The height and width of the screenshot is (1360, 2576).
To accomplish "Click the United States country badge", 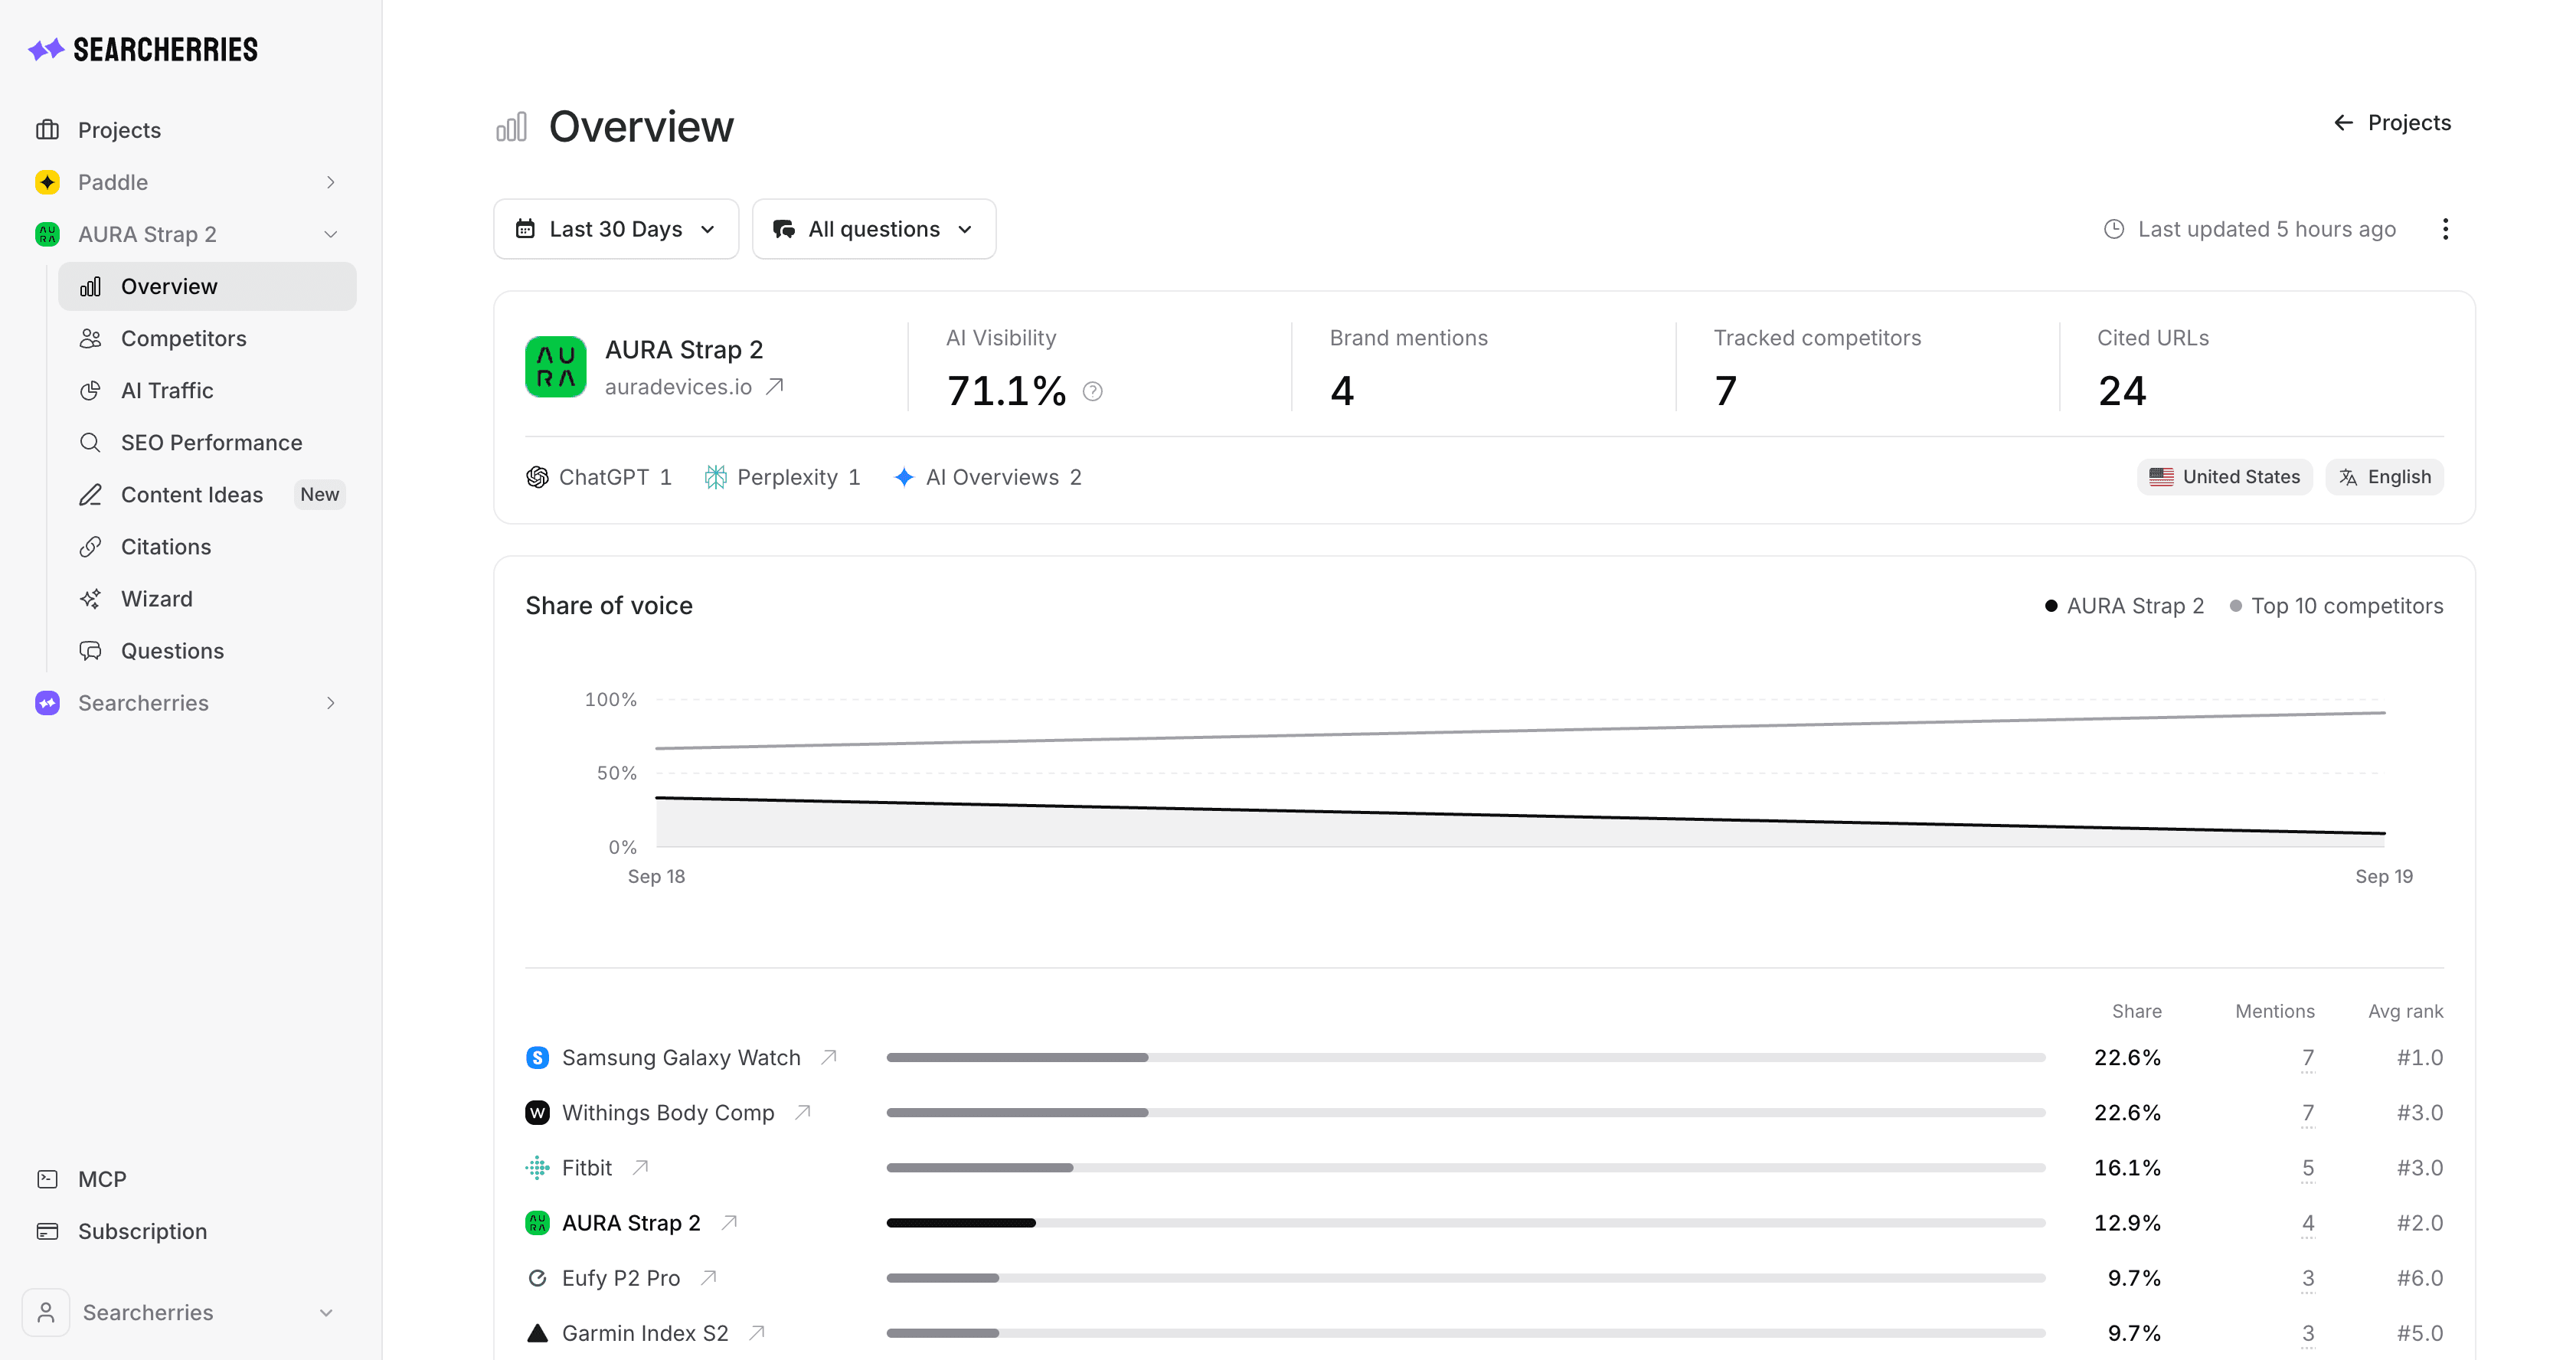I will (x=2225, y=477).
